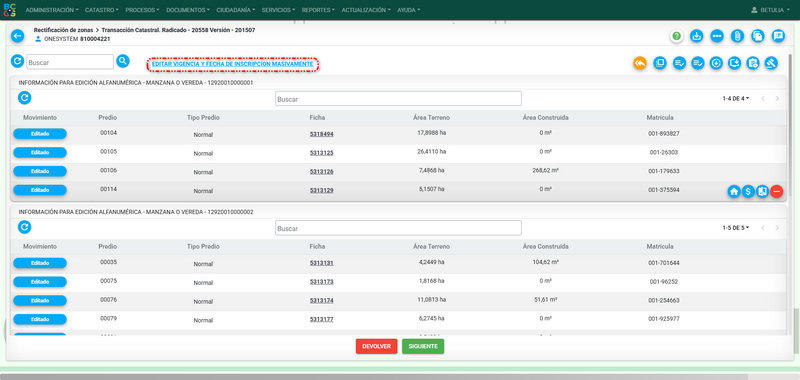
Task: Click the dashed-circle download arrow icon
Action: [716, 63]
